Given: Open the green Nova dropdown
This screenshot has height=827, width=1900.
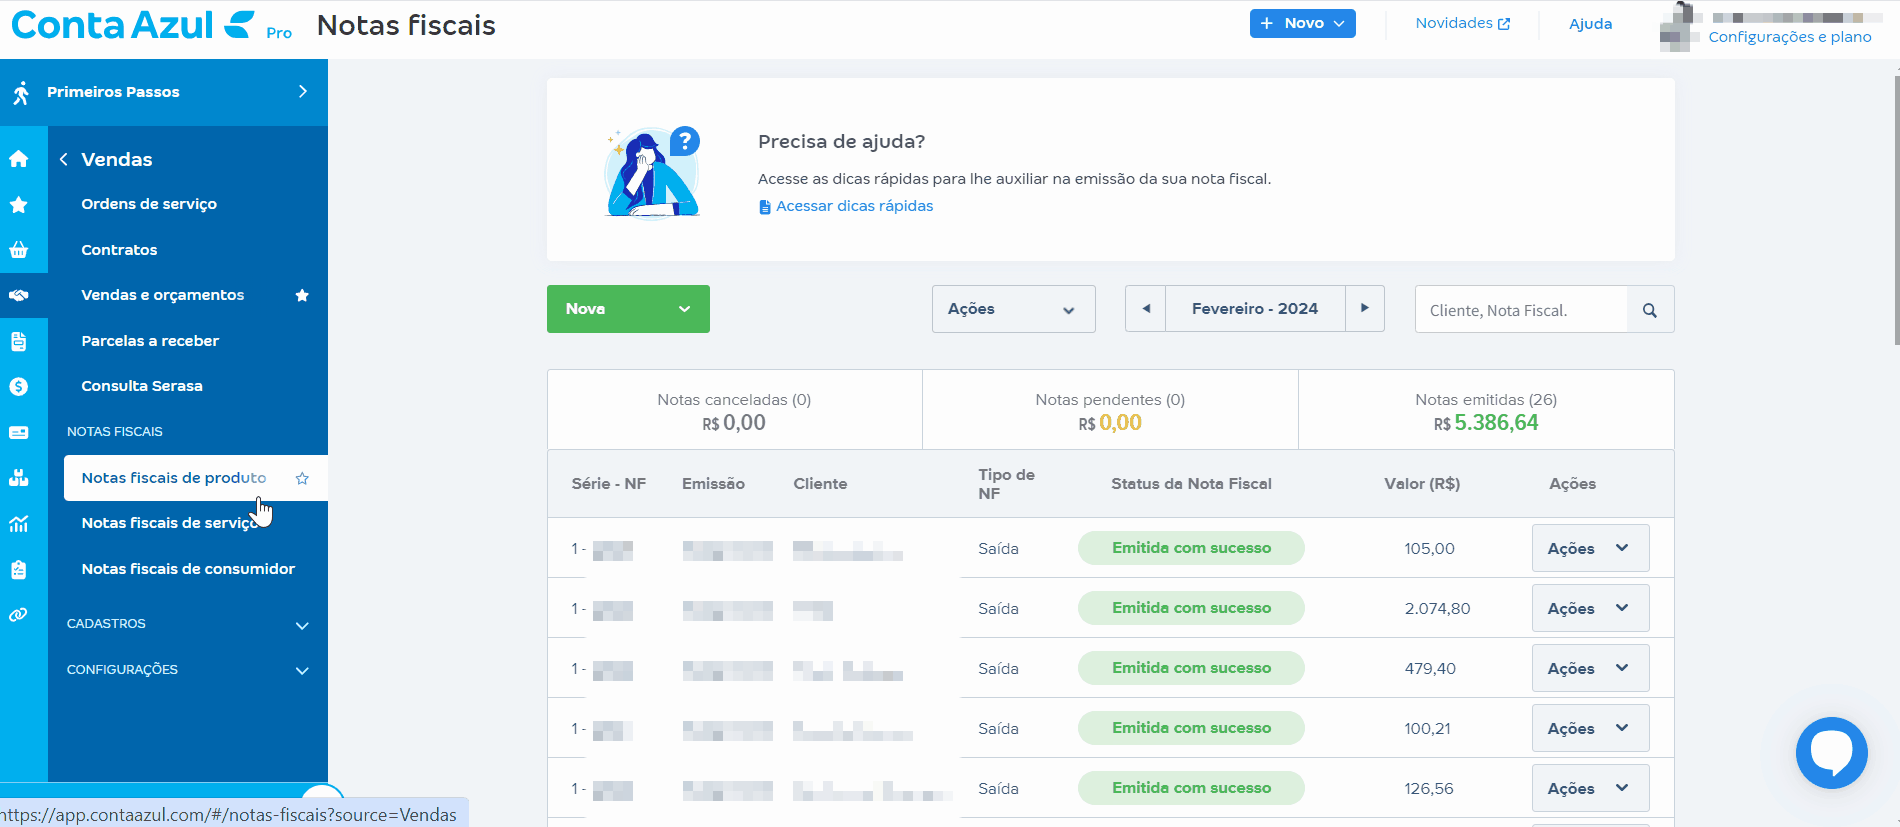Looking at the screenshot, I should [628, 309].
